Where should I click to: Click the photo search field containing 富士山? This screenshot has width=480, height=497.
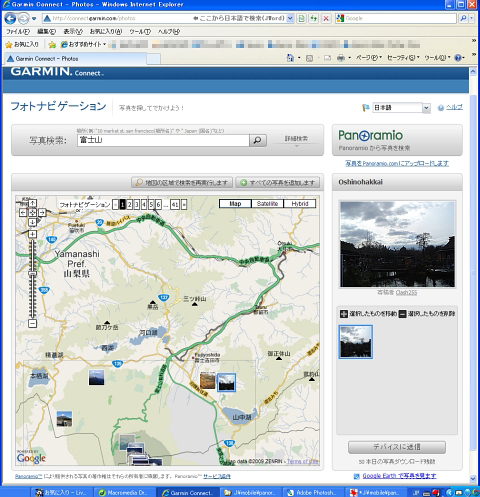click(163, 140)
